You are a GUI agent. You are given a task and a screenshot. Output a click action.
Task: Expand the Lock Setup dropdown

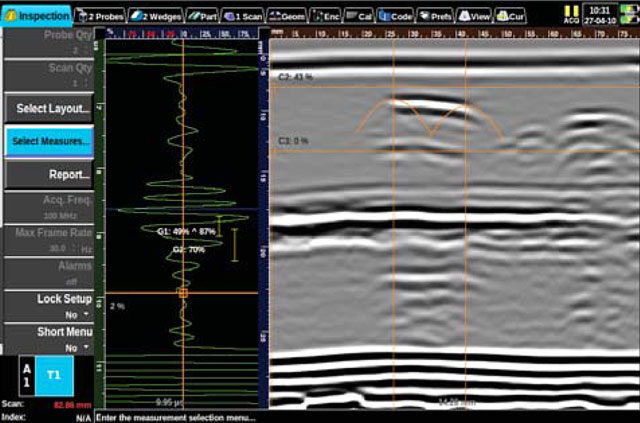click(48, 305)
